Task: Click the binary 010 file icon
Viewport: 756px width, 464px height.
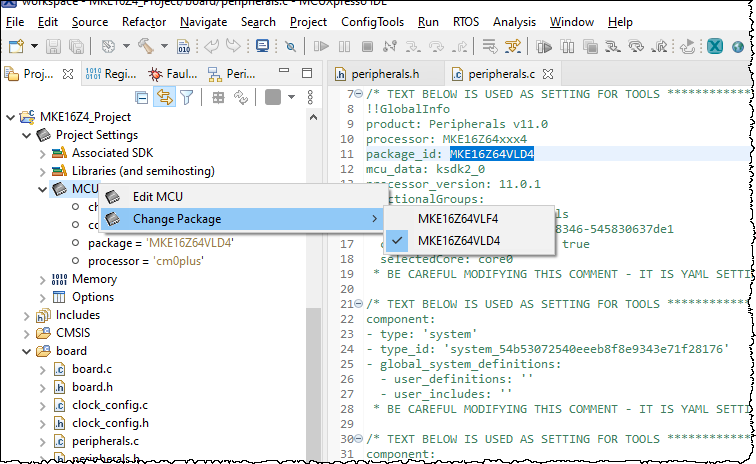Action: [184, 47]
